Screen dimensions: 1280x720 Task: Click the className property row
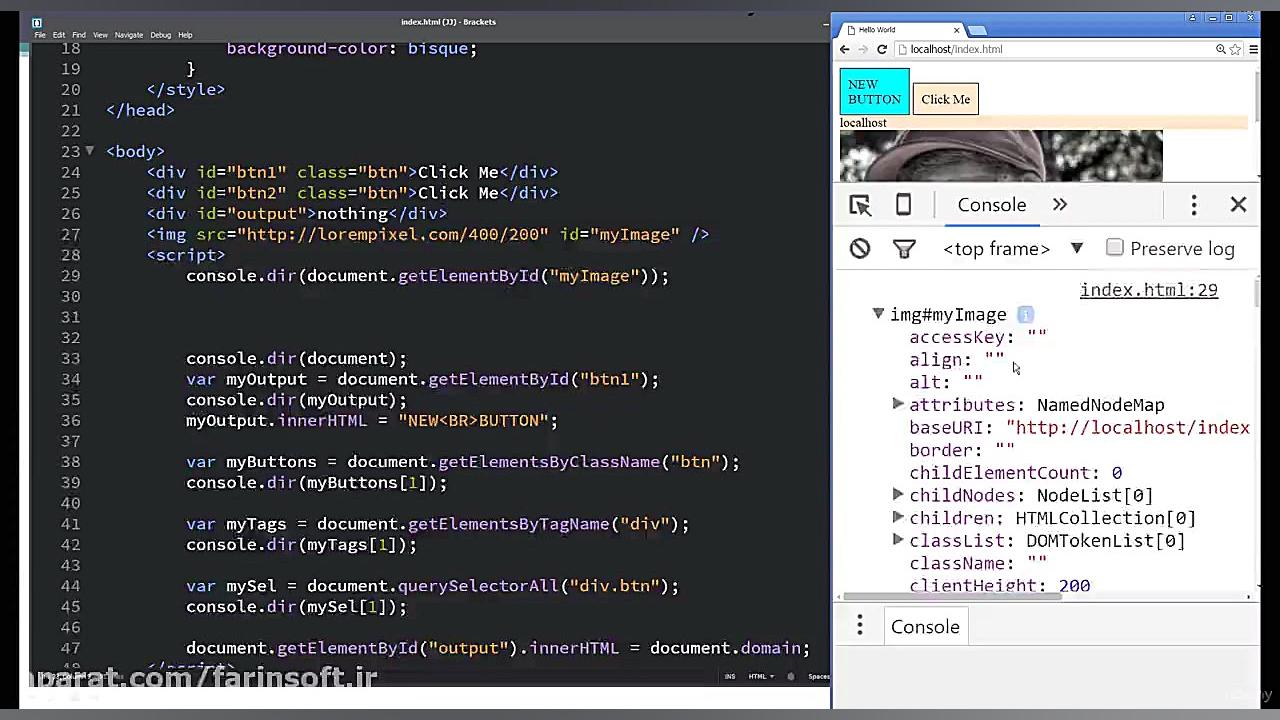click(978, 563)
